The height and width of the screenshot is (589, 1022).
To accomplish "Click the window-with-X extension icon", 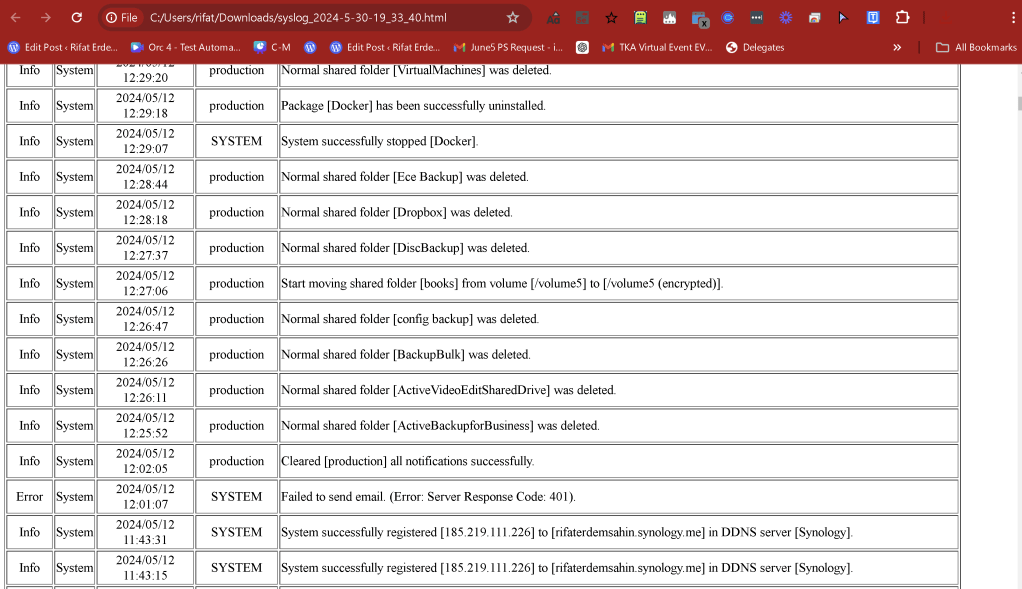I will pyautogui.click(x=699, y=19).
